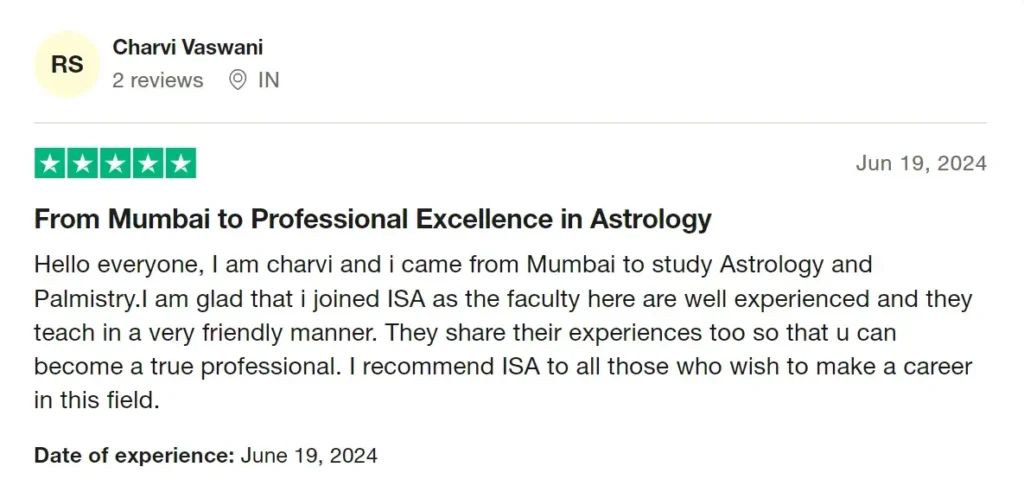Open the review title about Professional Excellence
This screenshot has width=1024, height=486.
(372, 220)
